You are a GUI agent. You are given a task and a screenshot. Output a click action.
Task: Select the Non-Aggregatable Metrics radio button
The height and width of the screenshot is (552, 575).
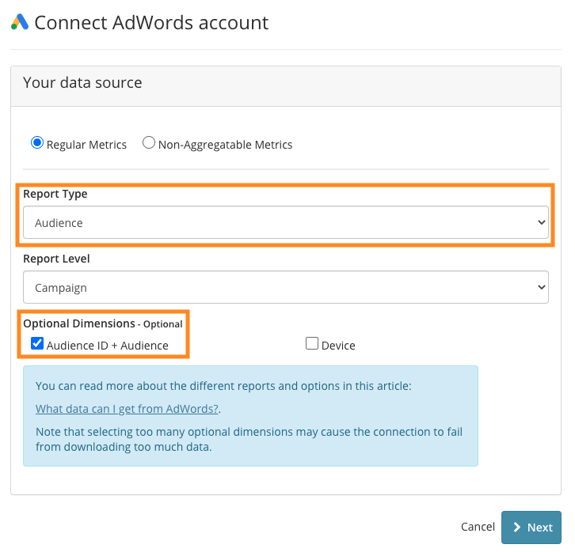[149, 143]
